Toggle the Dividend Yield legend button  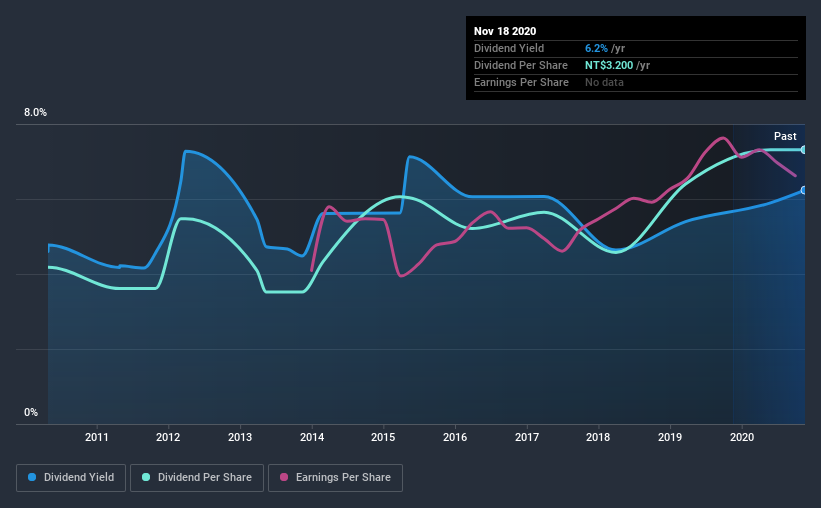71,478
